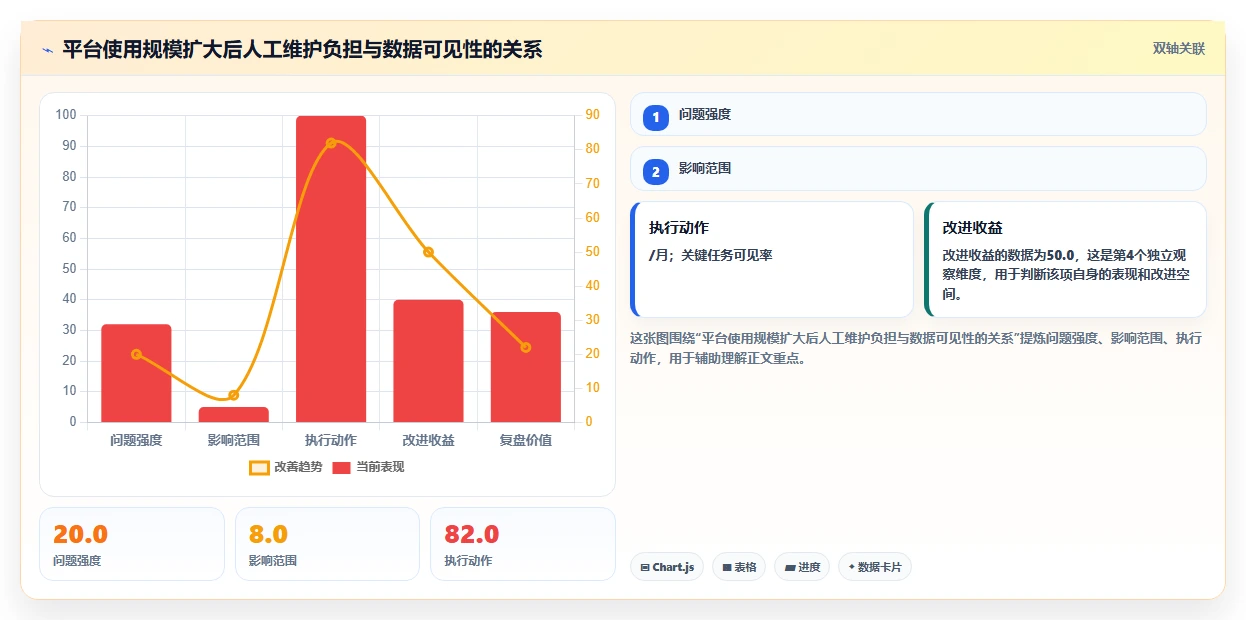Click the 双轴关联 tag in the header
The height and width of the screenshot is (620, 1246).
1179,48
